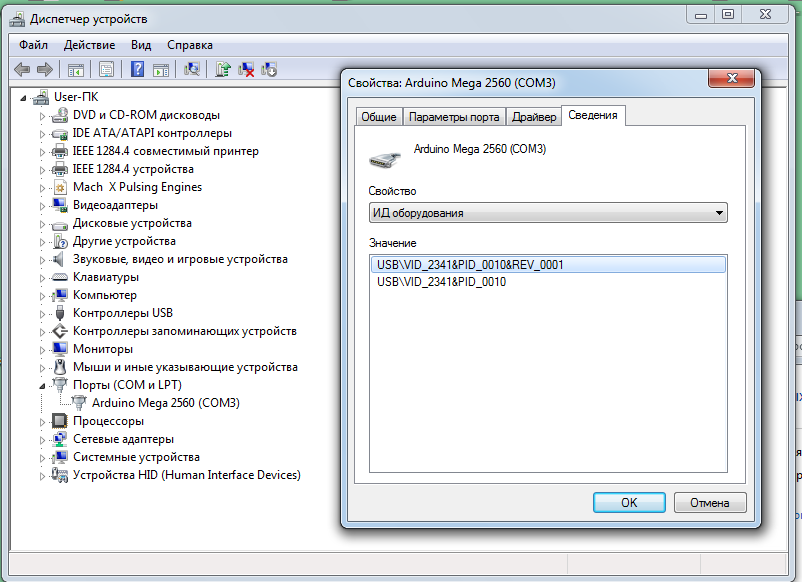Click the User-ПК computer root icon

pyautogui.click(x=41, y=97)
